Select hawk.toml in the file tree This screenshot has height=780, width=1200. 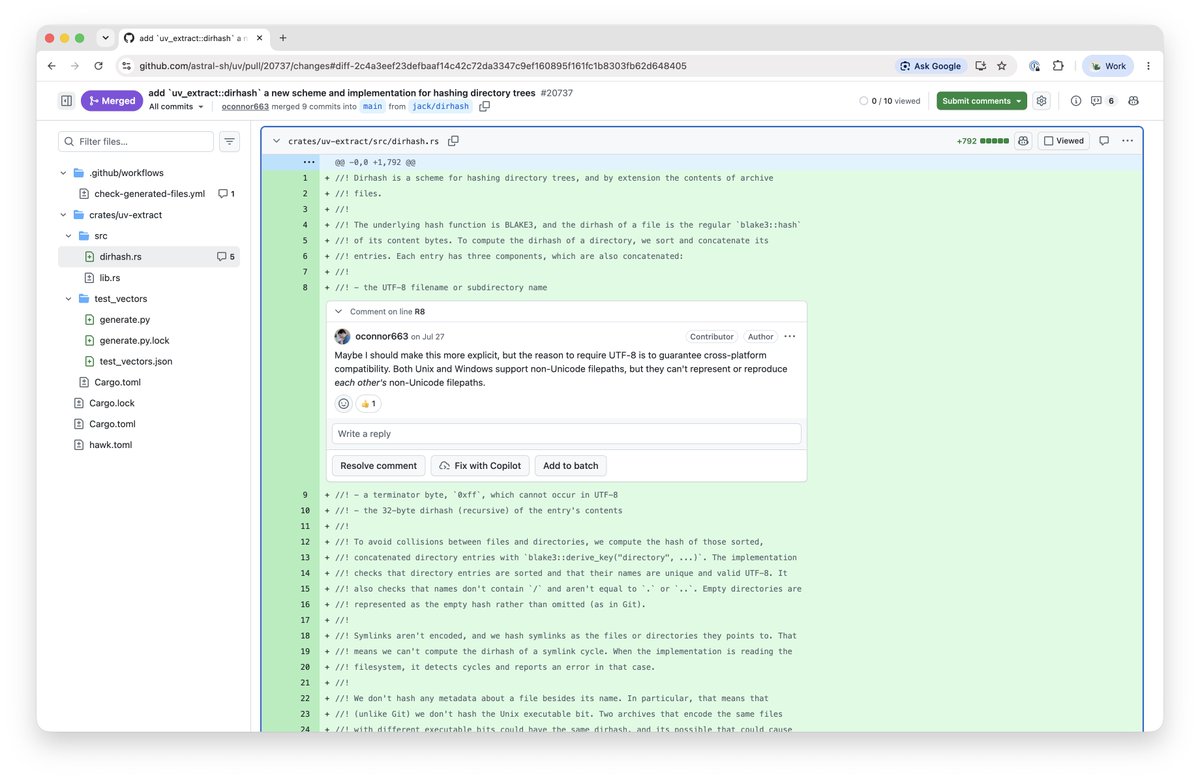tap(110, 445)
